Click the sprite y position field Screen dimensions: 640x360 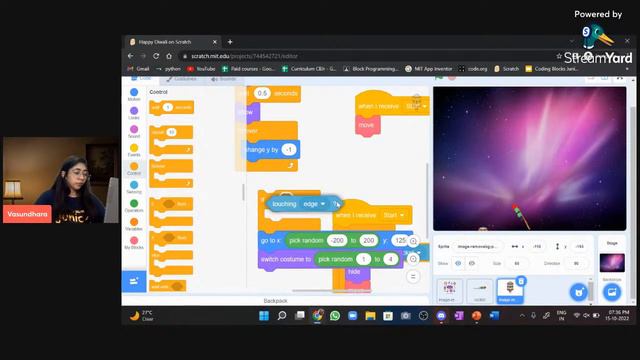(580, 247)
